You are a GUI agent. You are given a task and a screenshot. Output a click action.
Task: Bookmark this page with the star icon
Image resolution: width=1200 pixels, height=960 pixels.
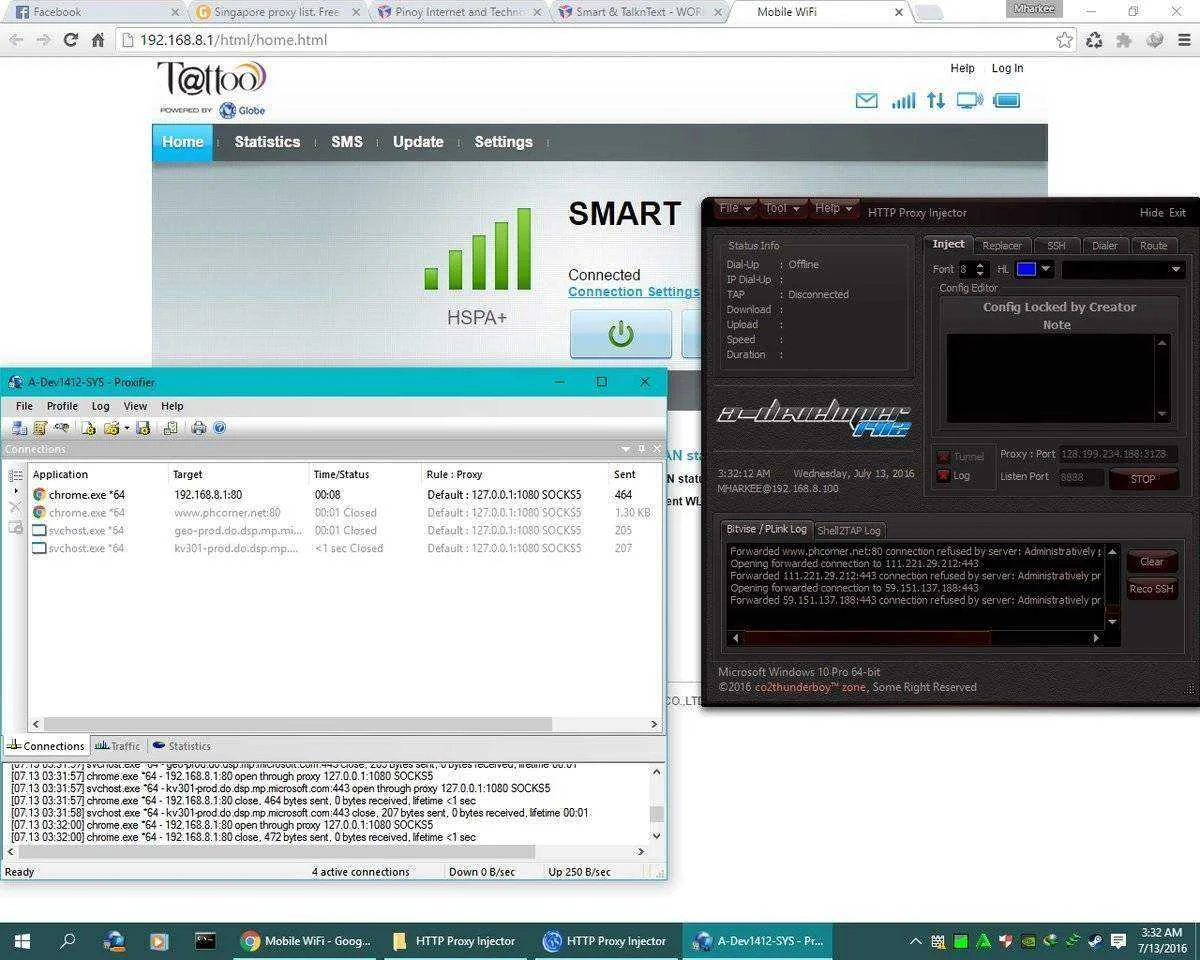pyautogui.click(x=1064, y=40)
